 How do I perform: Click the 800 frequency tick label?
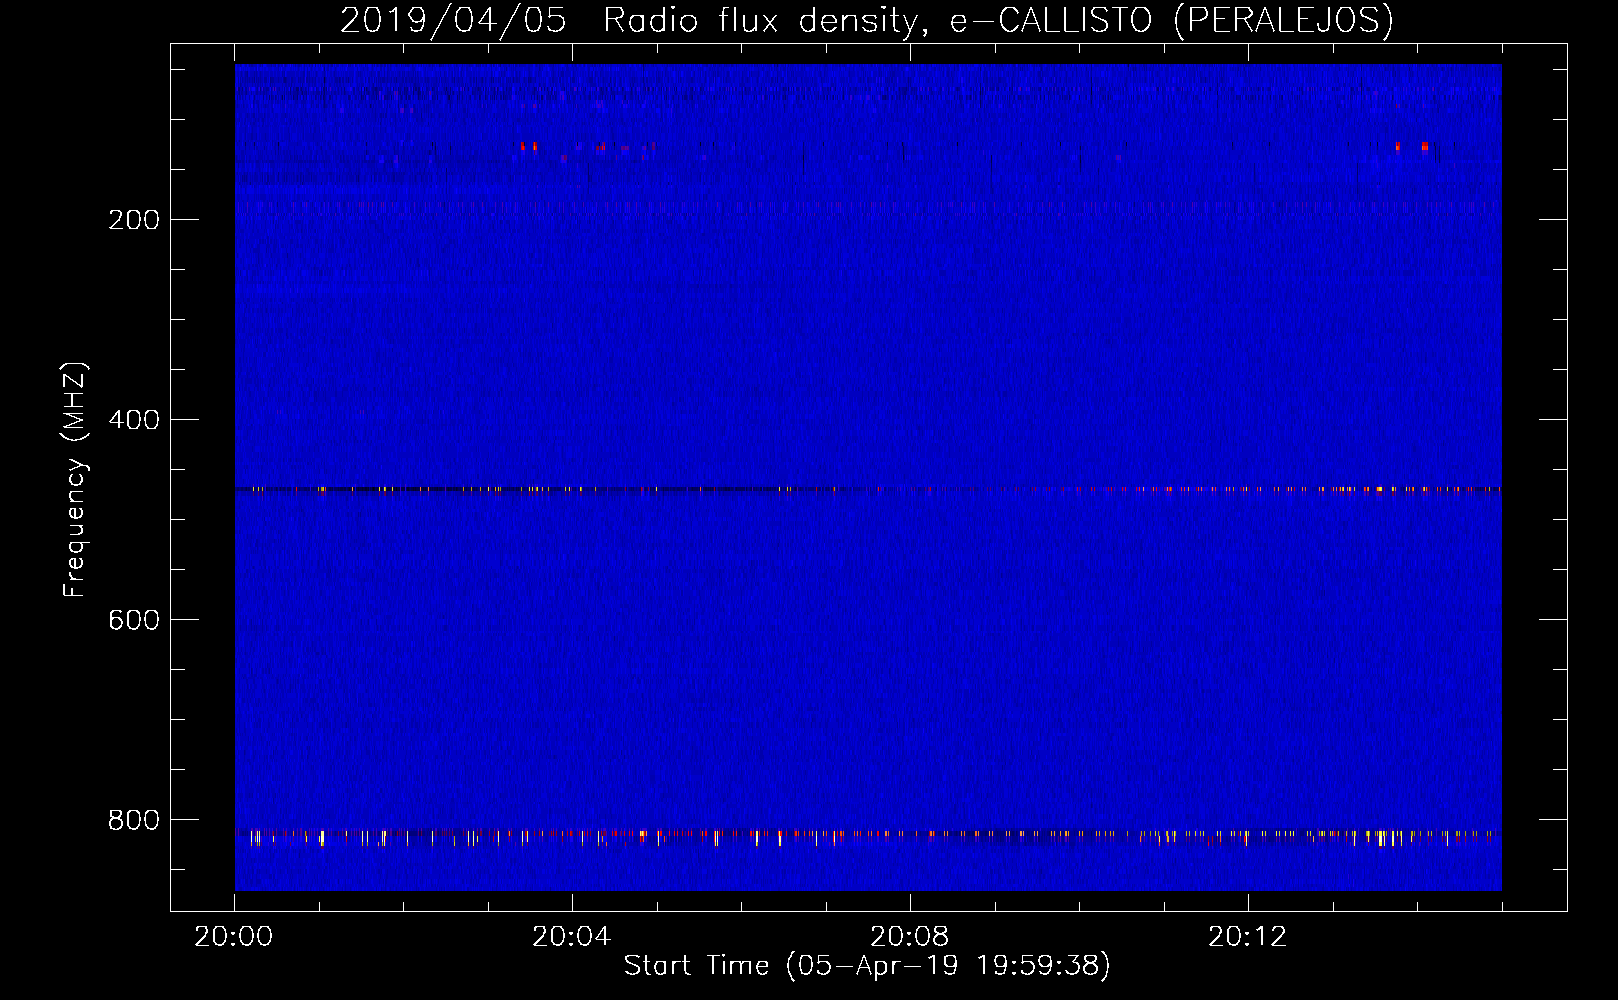(x=134, y=820)
